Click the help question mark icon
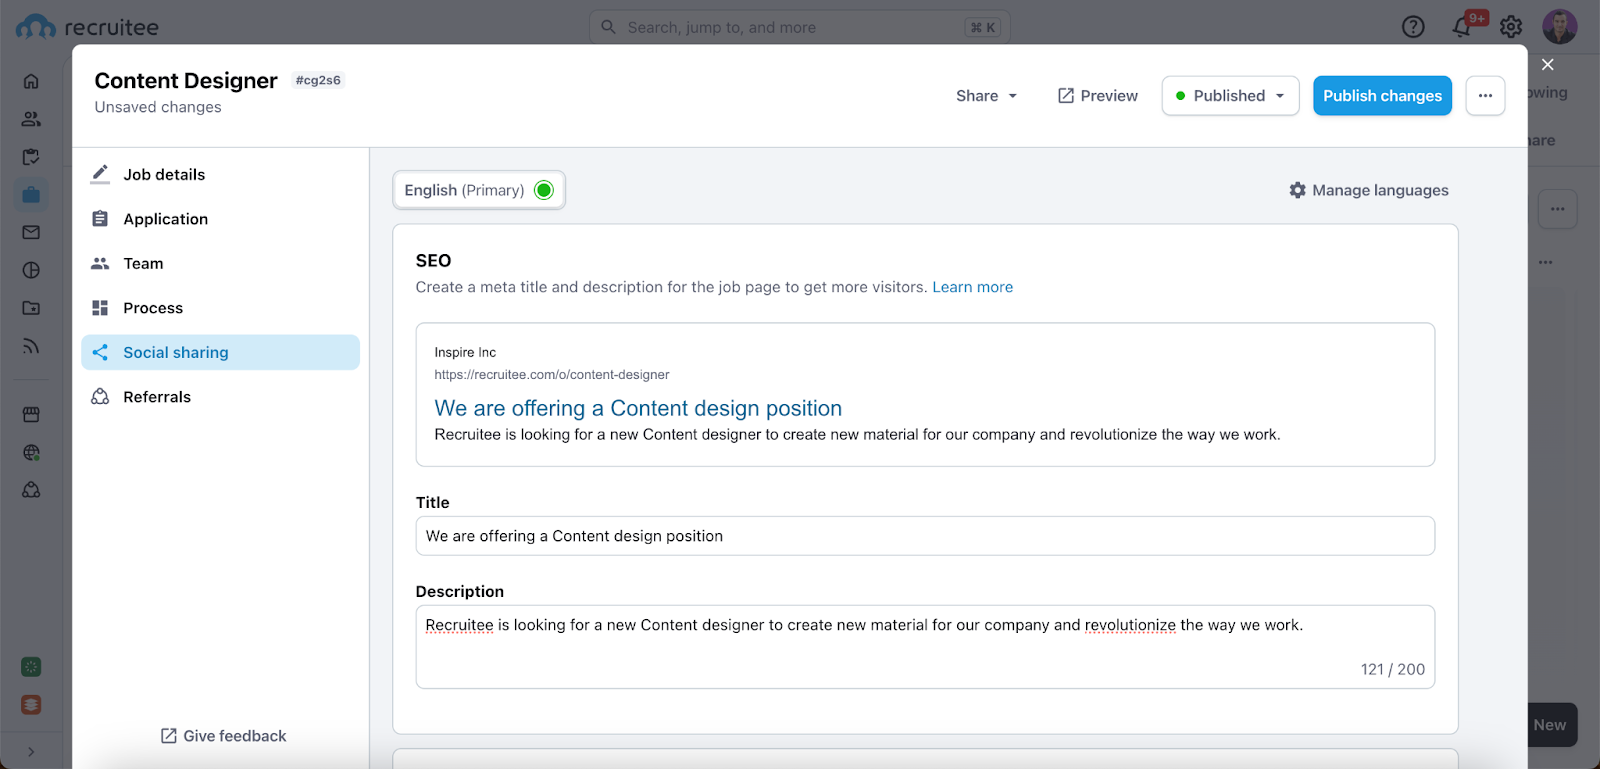The width and height of the screenshot is (1600, 769). (1412, 27)
